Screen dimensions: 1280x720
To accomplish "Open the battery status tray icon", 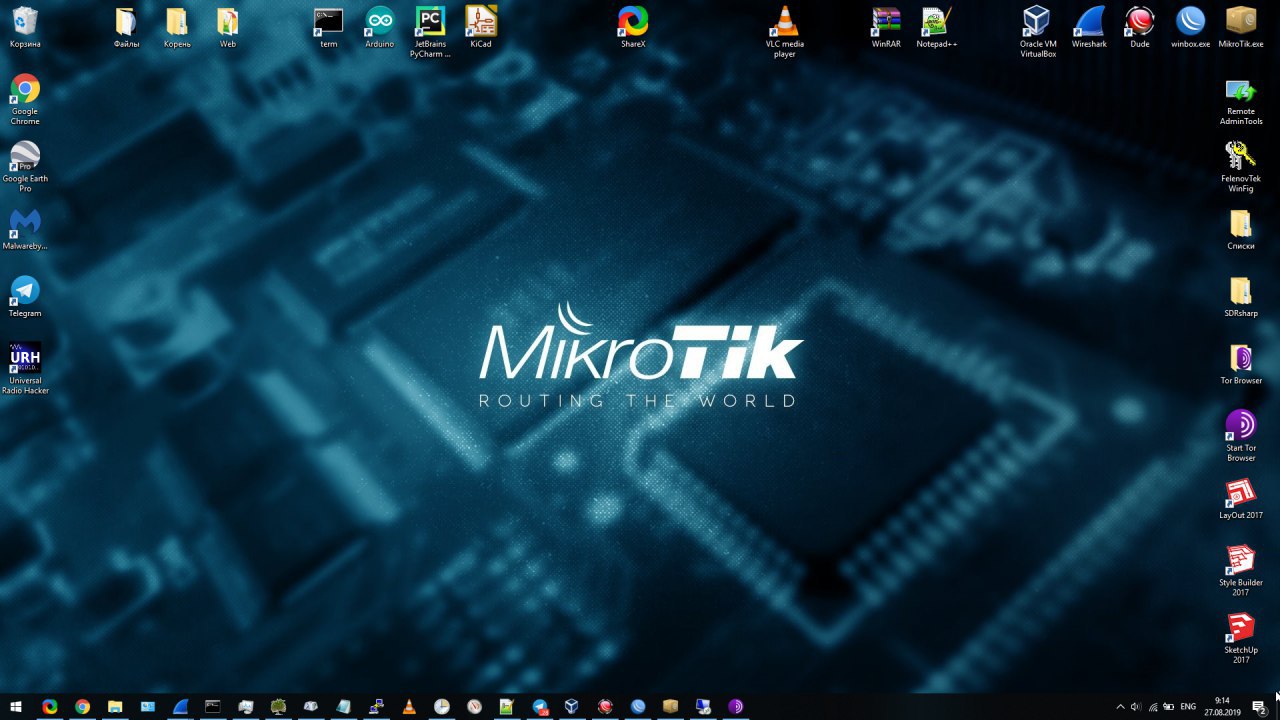I will [1169, 707].
